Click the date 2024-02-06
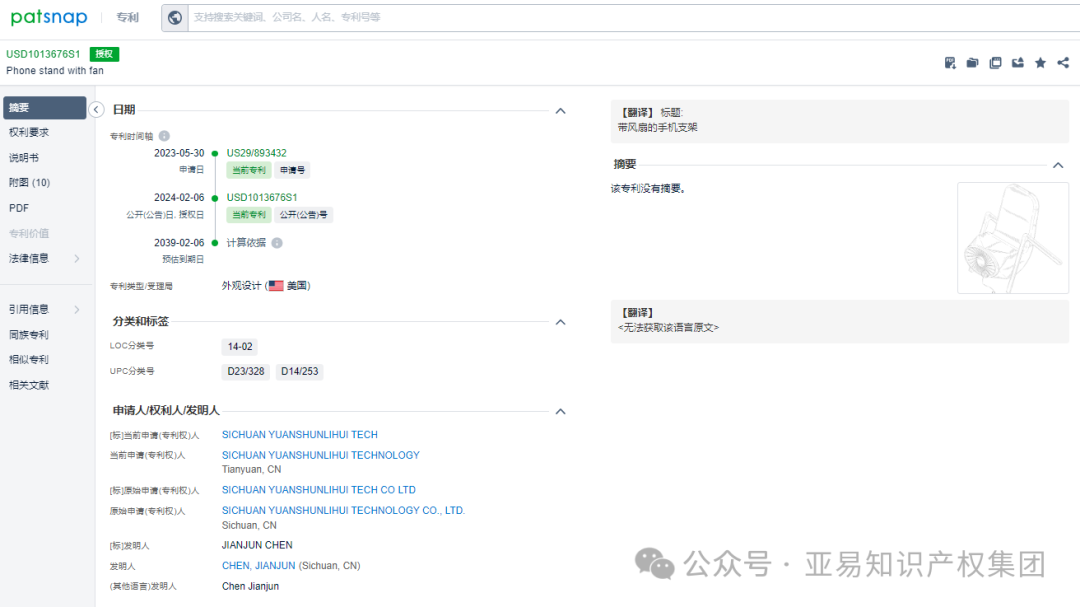This screenshot has height=607, width=1080. [x=179, y=197]
